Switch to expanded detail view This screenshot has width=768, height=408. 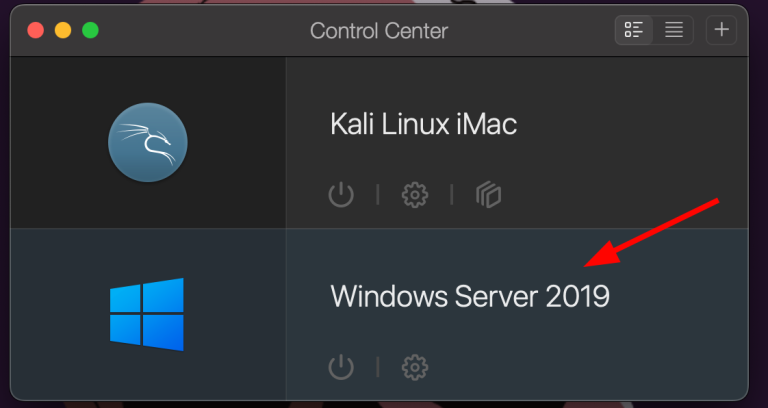pos(634,30)
